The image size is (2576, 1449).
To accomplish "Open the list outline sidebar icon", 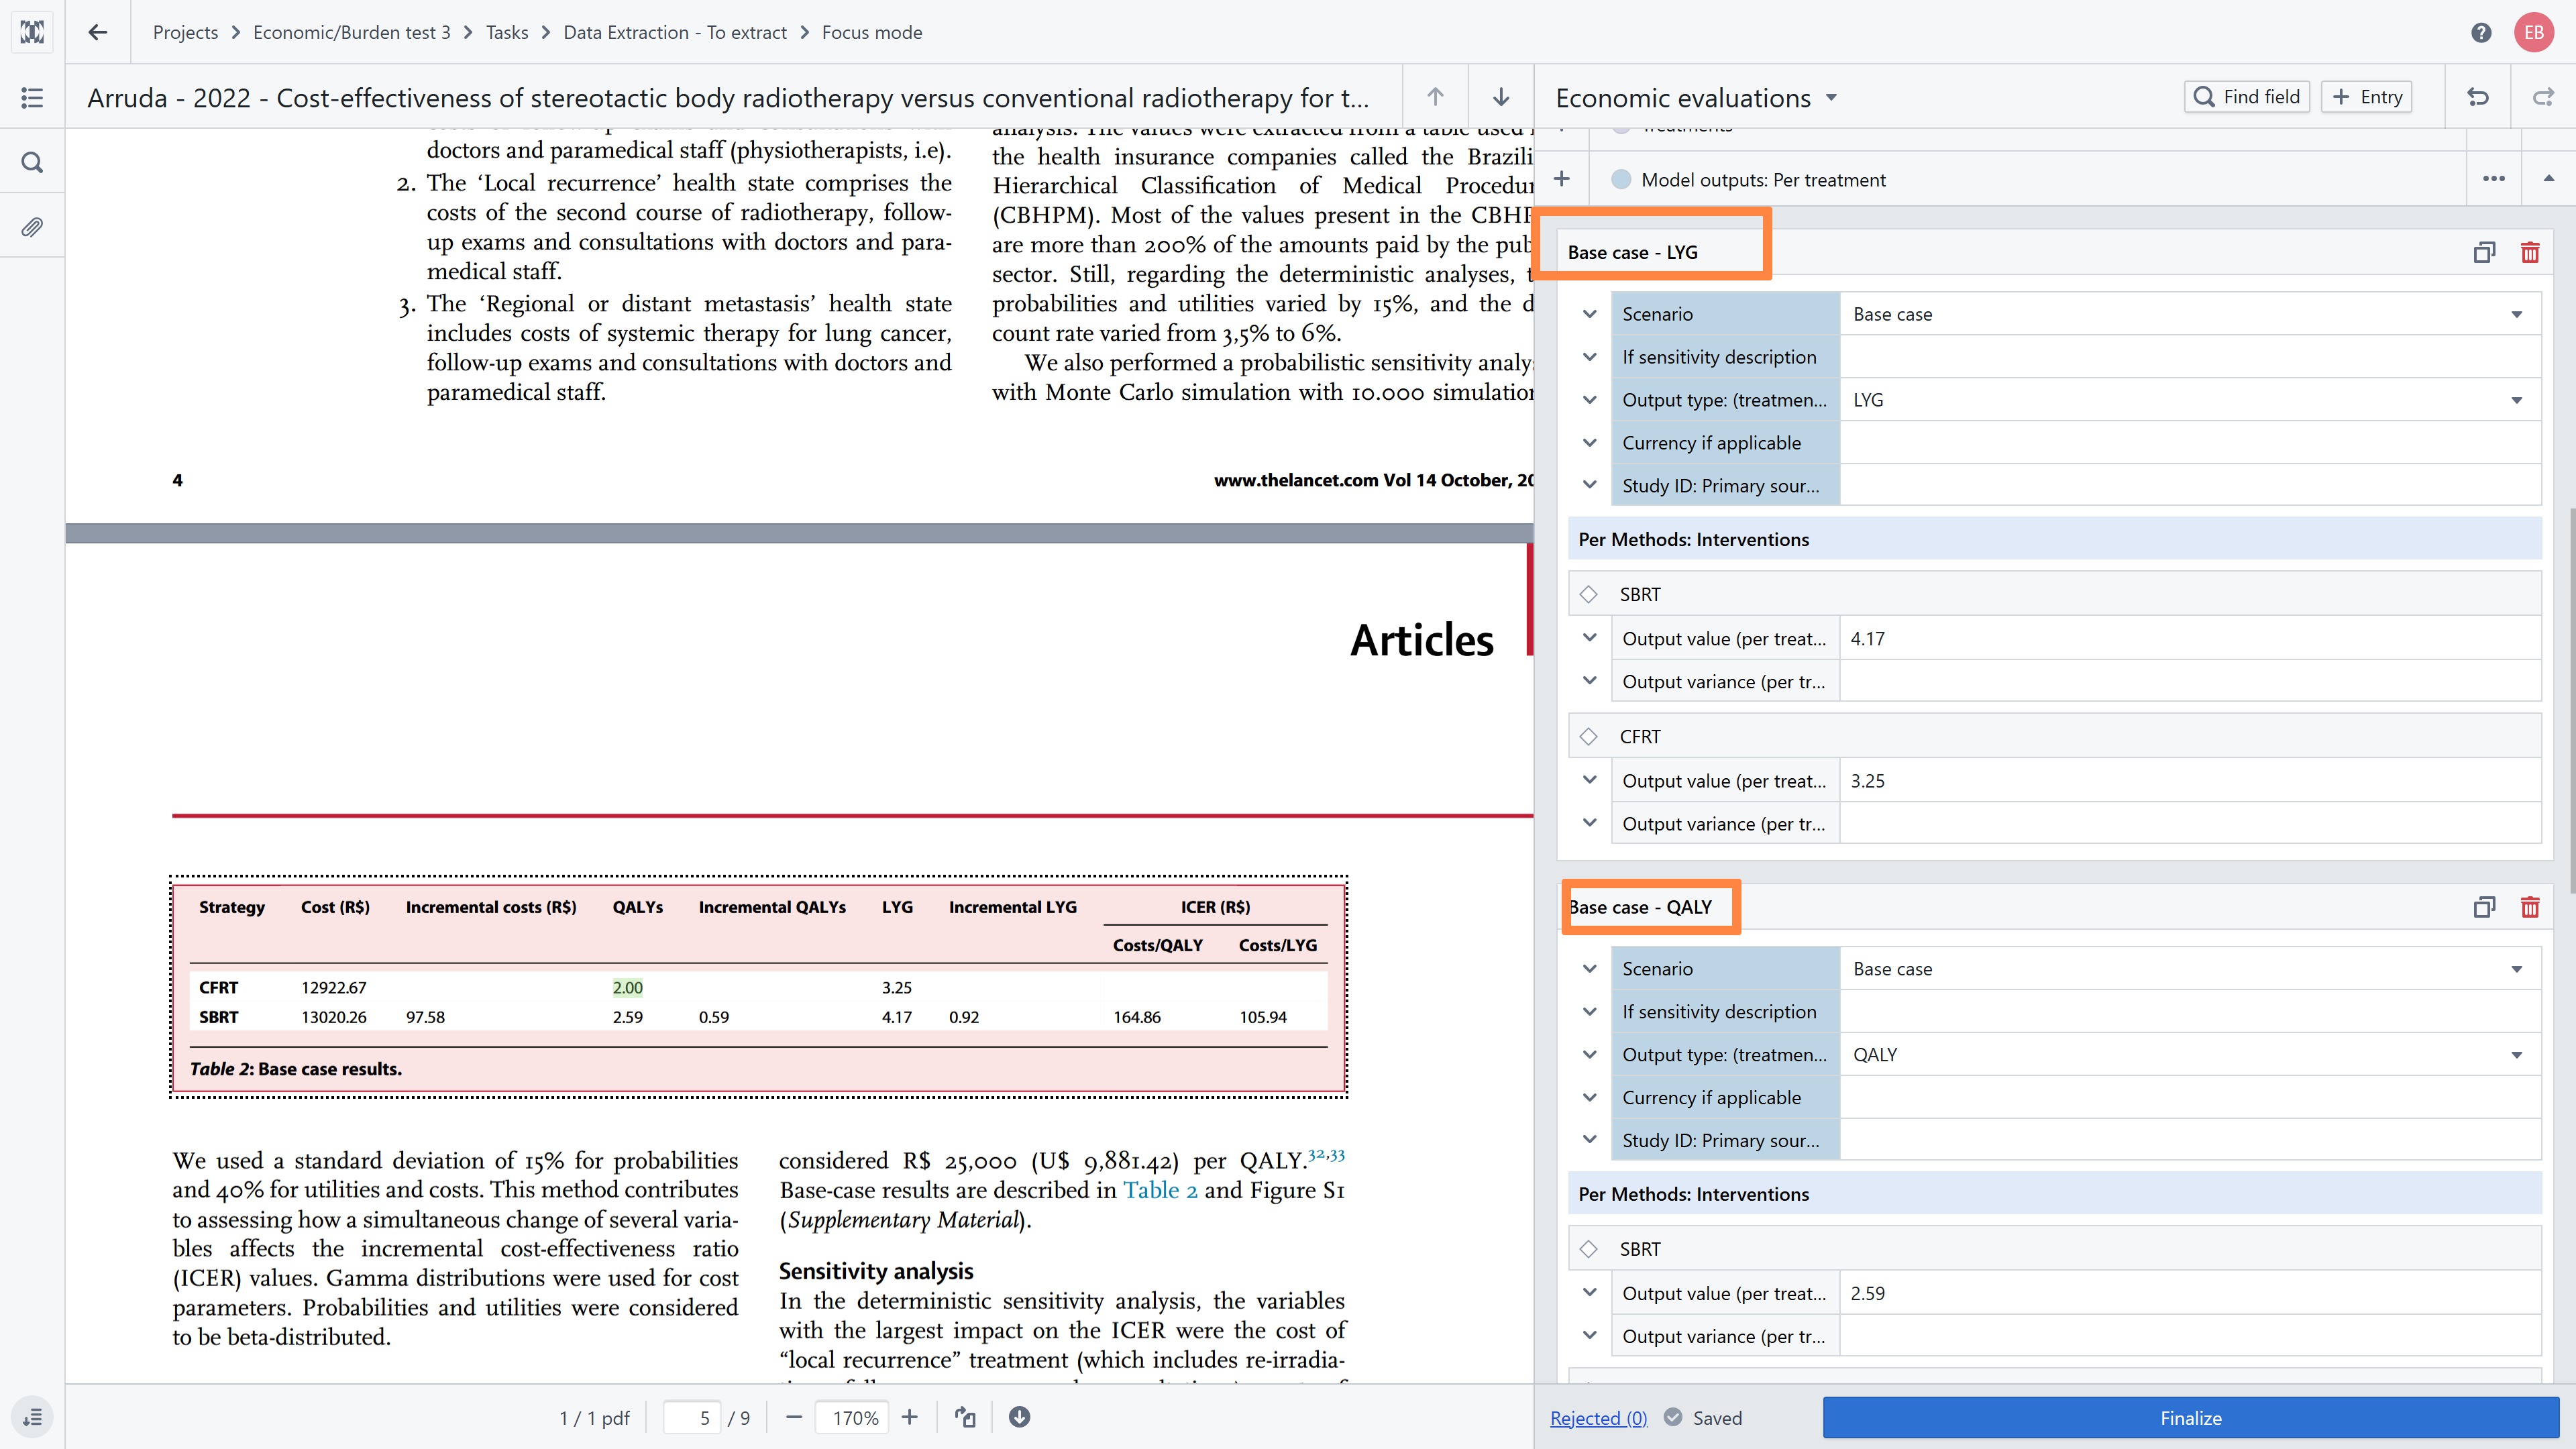I will click(32, 97).
